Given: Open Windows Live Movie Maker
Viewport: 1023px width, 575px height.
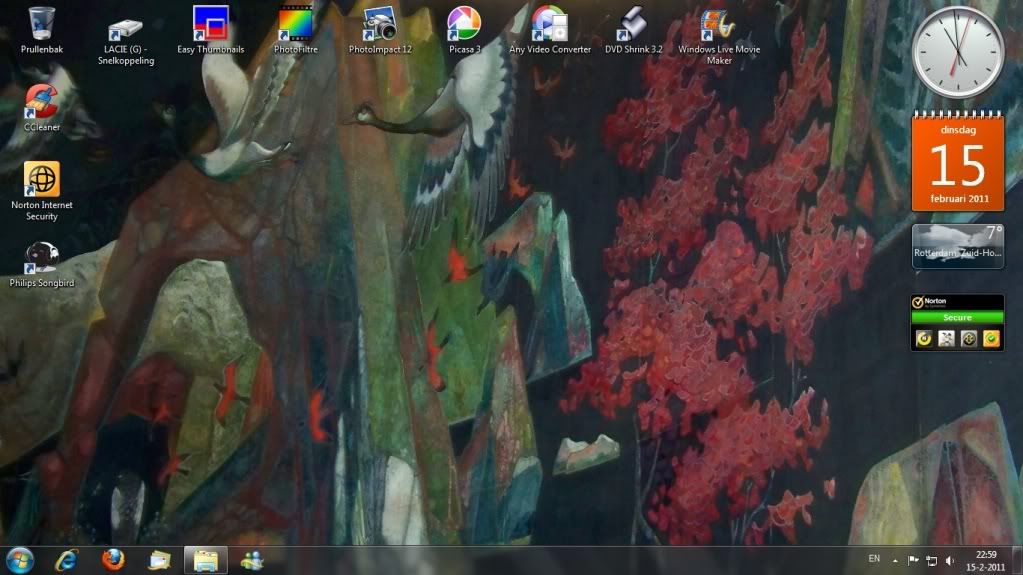Looking at the screenshot, I should [719, 36].
